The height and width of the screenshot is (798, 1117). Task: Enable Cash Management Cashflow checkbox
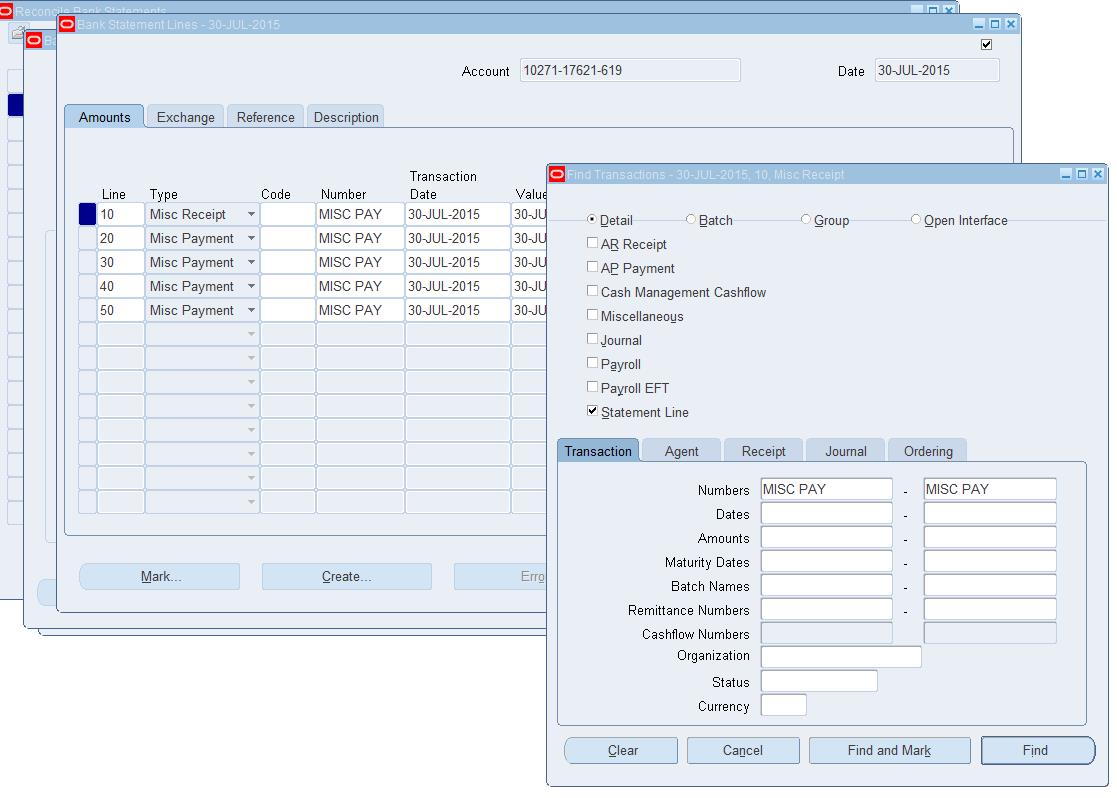(592, 291)
